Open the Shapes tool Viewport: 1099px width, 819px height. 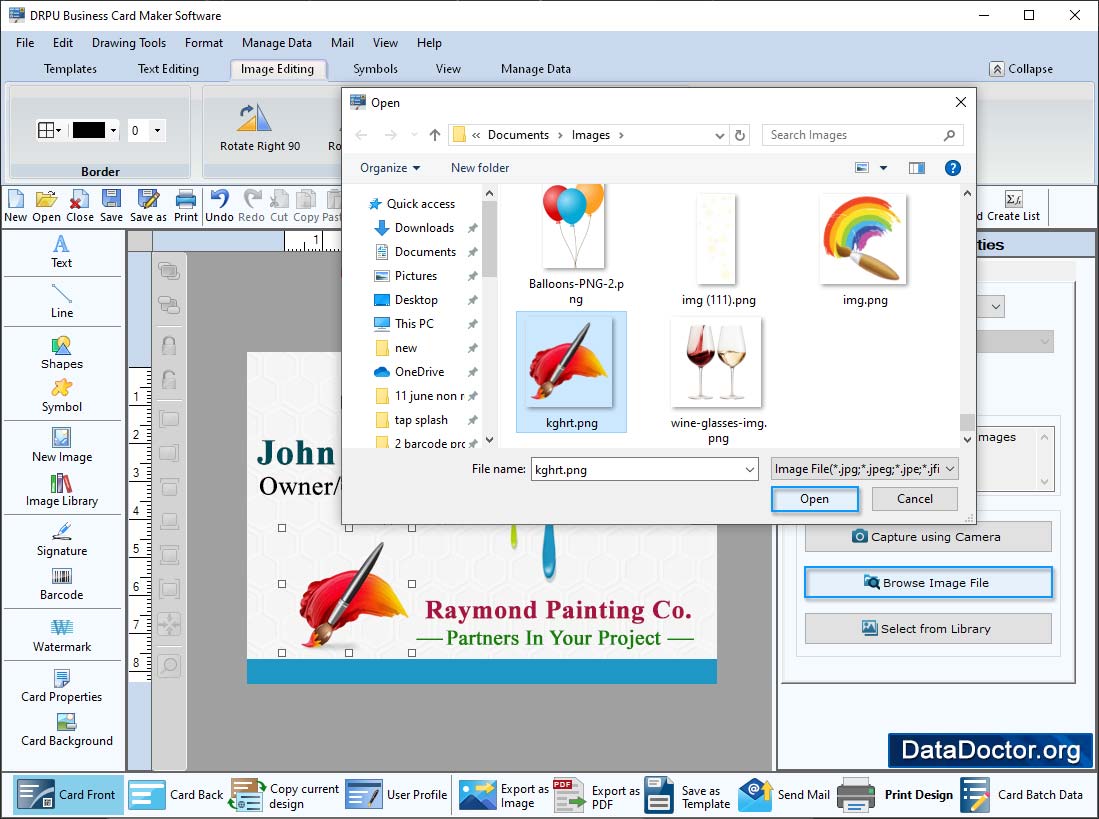click(62, 353)
